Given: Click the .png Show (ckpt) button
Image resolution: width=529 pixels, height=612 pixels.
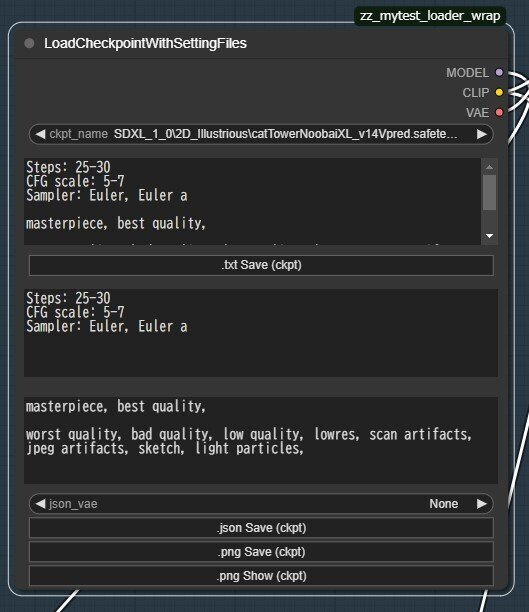Looking at the screenshot, I should tap(261, 576).
